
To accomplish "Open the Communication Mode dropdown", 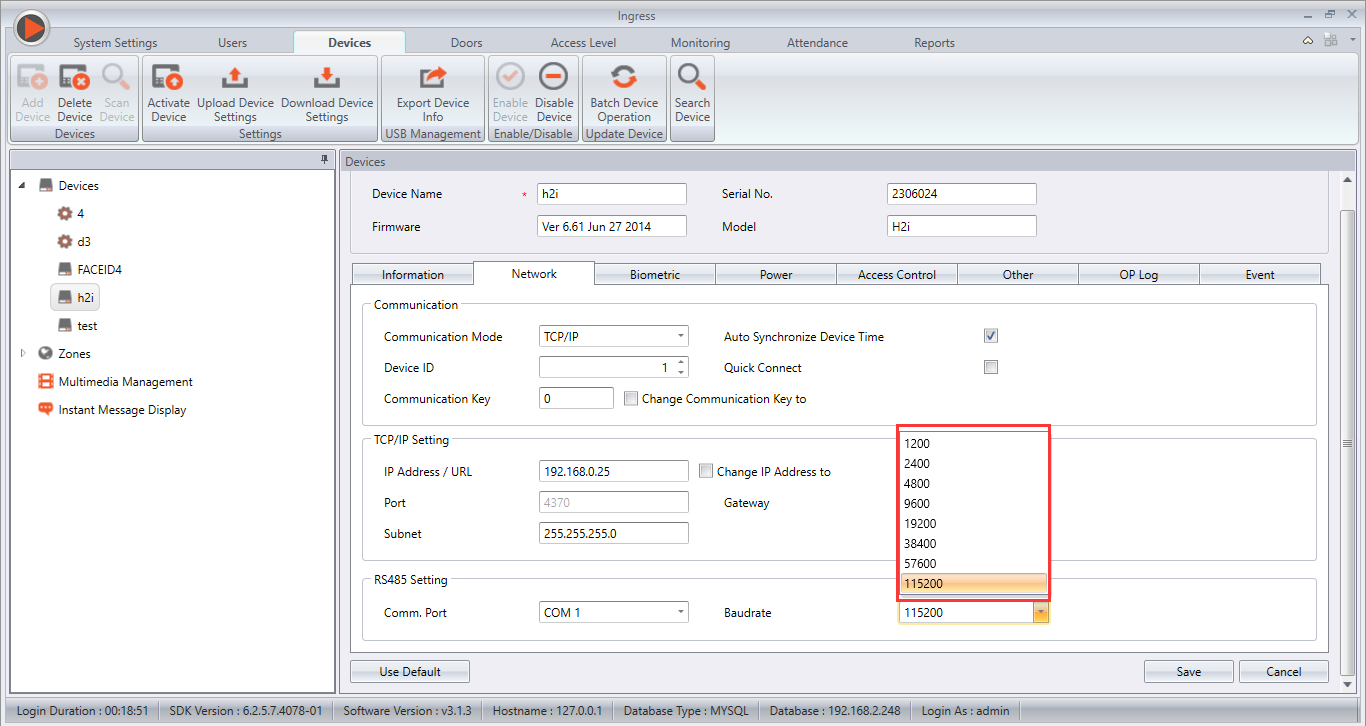I will [x=681, y=337].
